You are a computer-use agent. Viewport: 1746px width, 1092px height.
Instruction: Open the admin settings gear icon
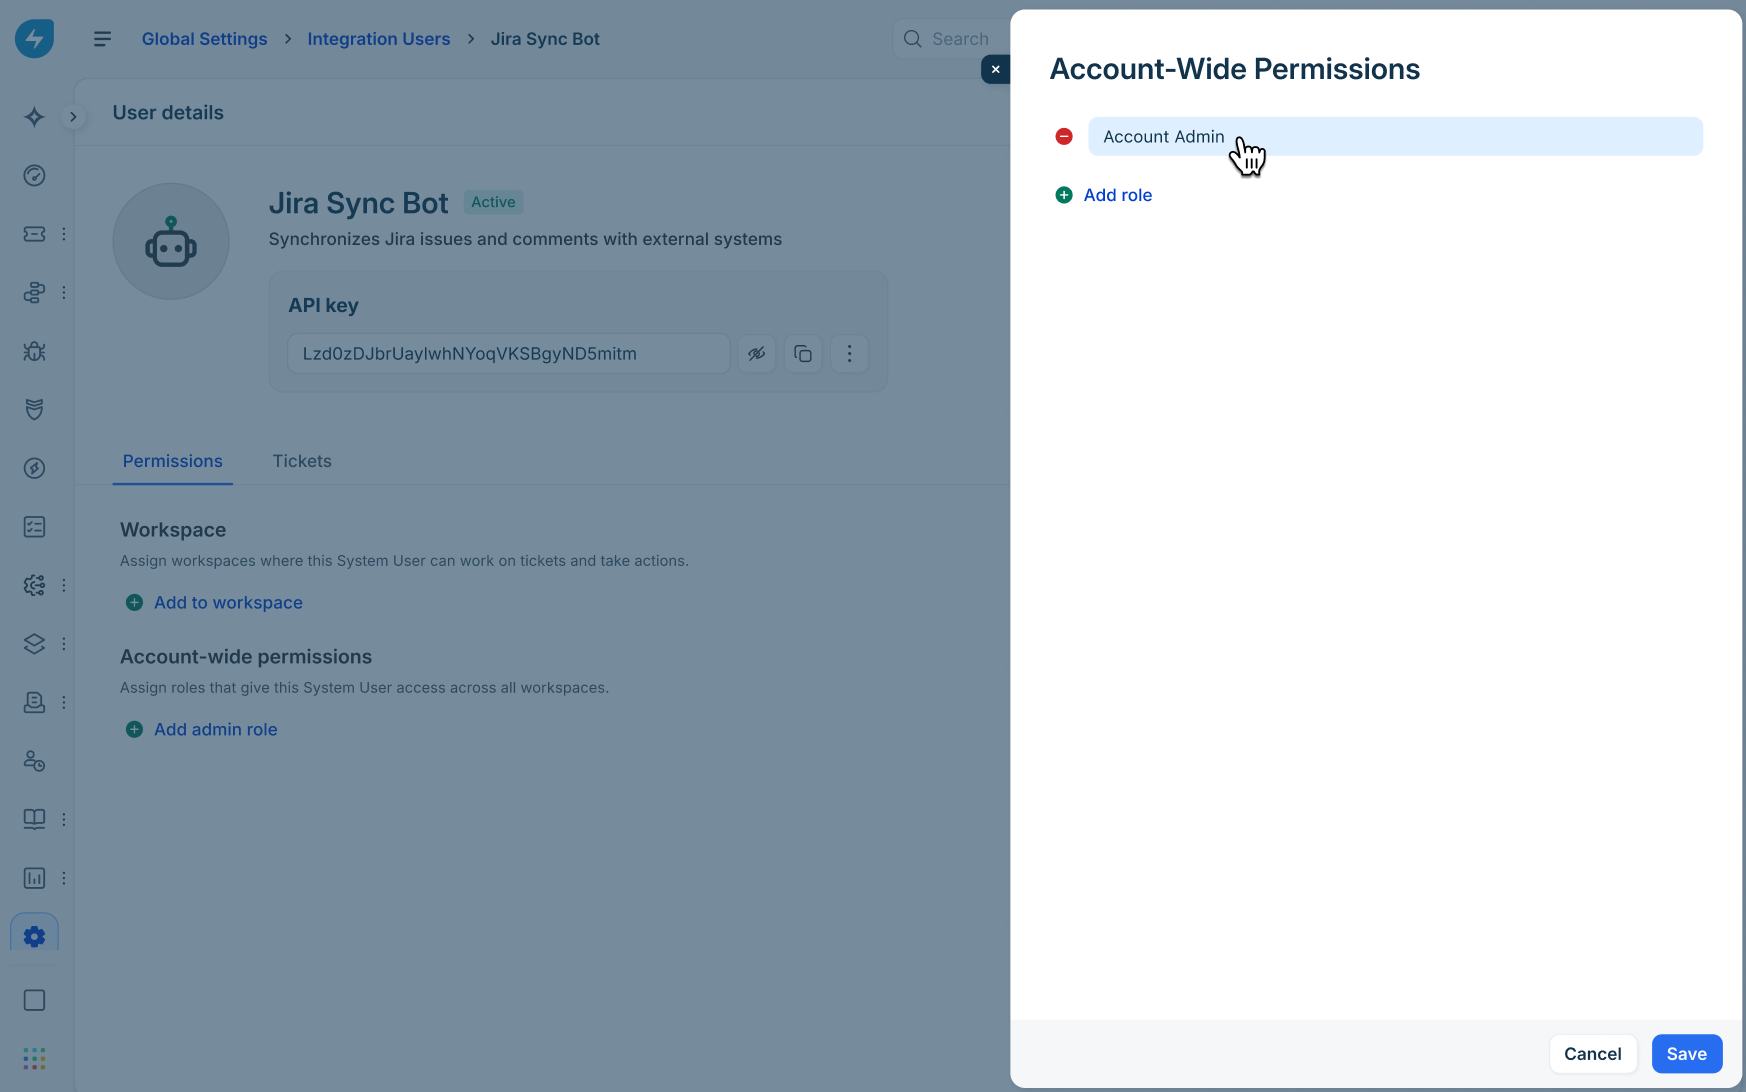[34, 936]
